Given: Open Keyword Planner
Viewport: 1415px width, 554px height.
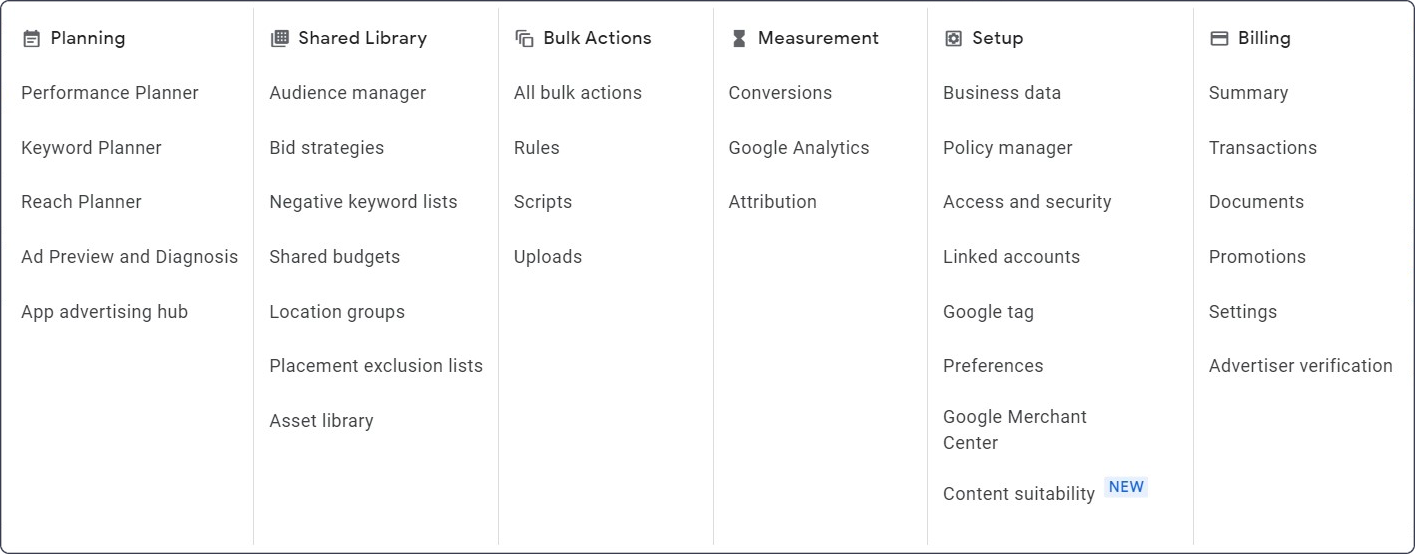Looking at the screenshot, I should pos(91,148).
